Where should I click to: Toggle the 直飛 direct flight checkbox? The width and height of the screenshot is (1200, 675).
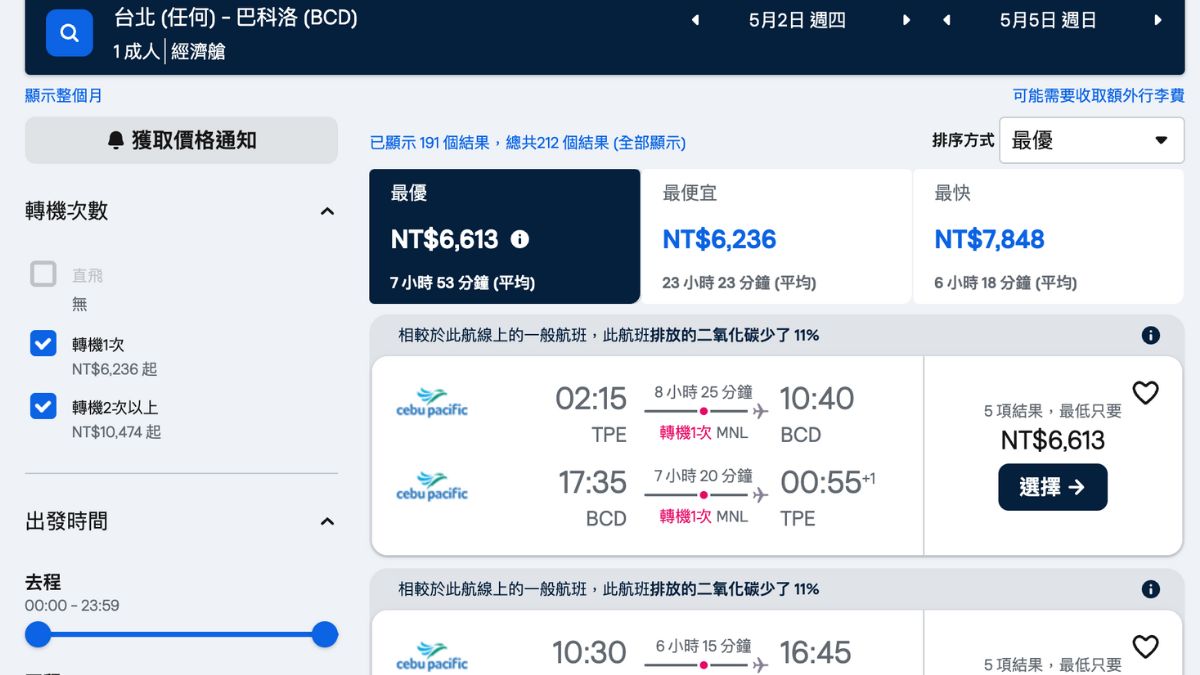click(43, 274)
